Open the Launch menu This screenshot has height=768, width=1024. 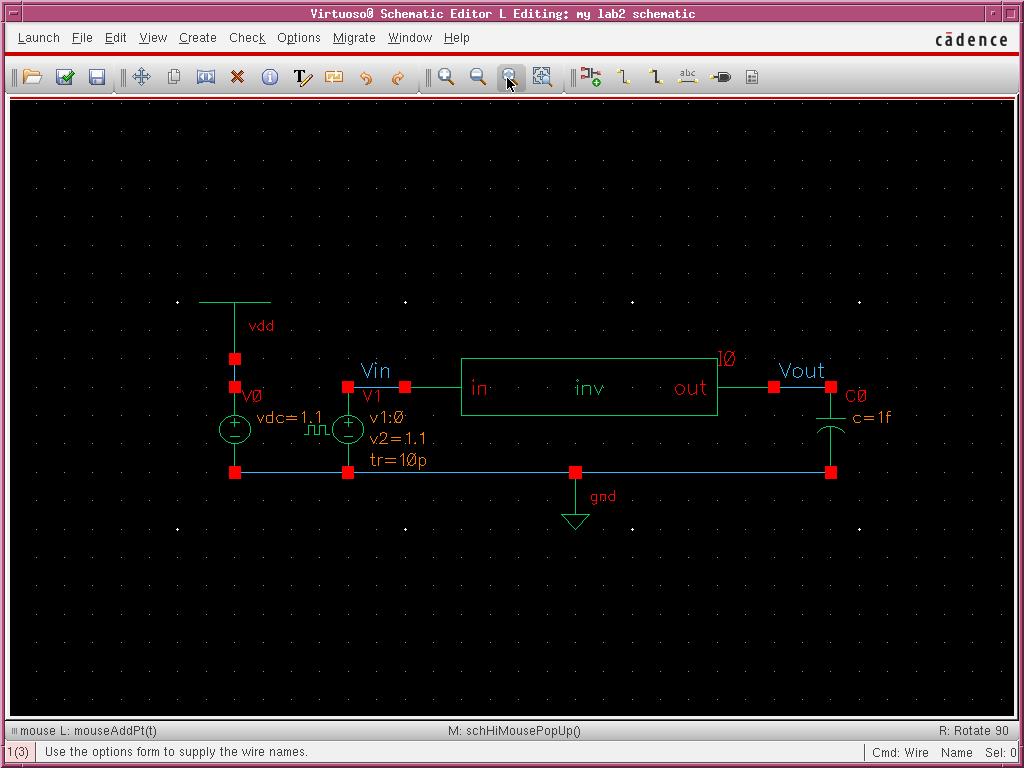[39, 38]
